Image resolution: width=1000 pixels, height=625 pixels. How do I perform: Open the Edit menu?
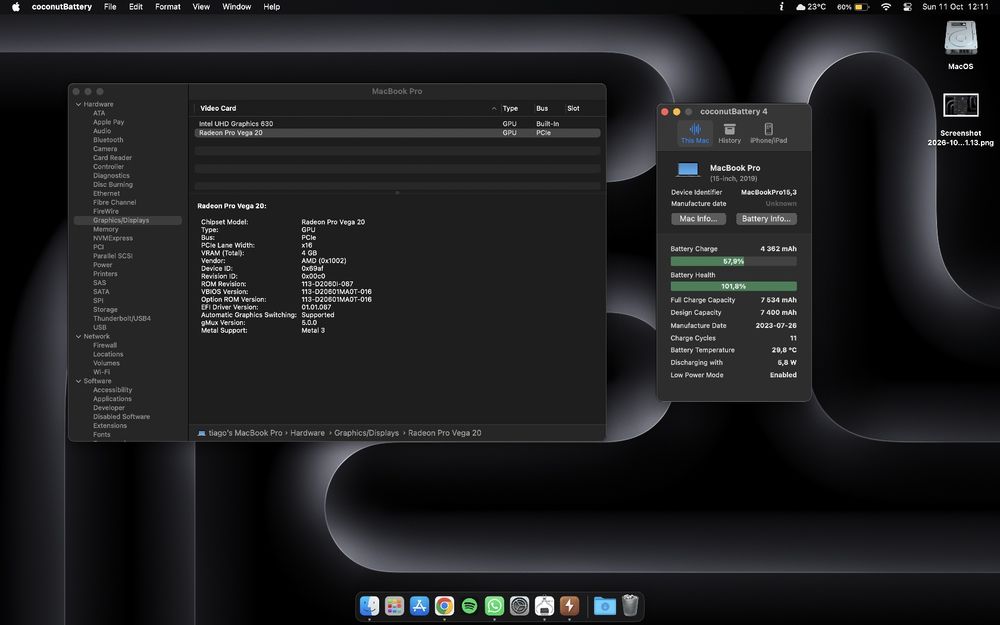coord(136,6)
